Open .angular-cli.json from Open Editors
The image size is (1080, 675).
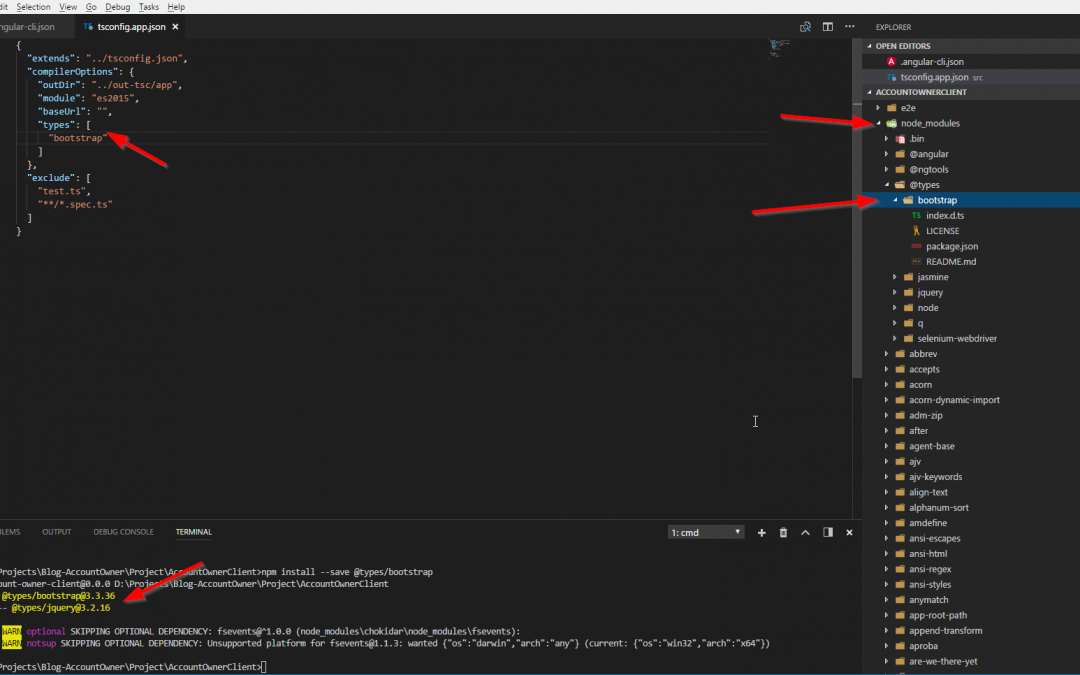pos(931,62)
